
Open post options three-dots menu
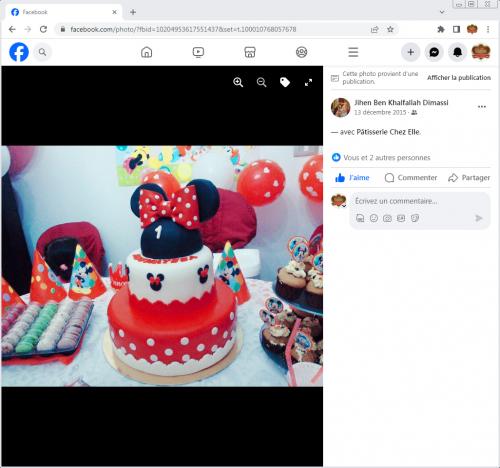(x=482, y=107)
